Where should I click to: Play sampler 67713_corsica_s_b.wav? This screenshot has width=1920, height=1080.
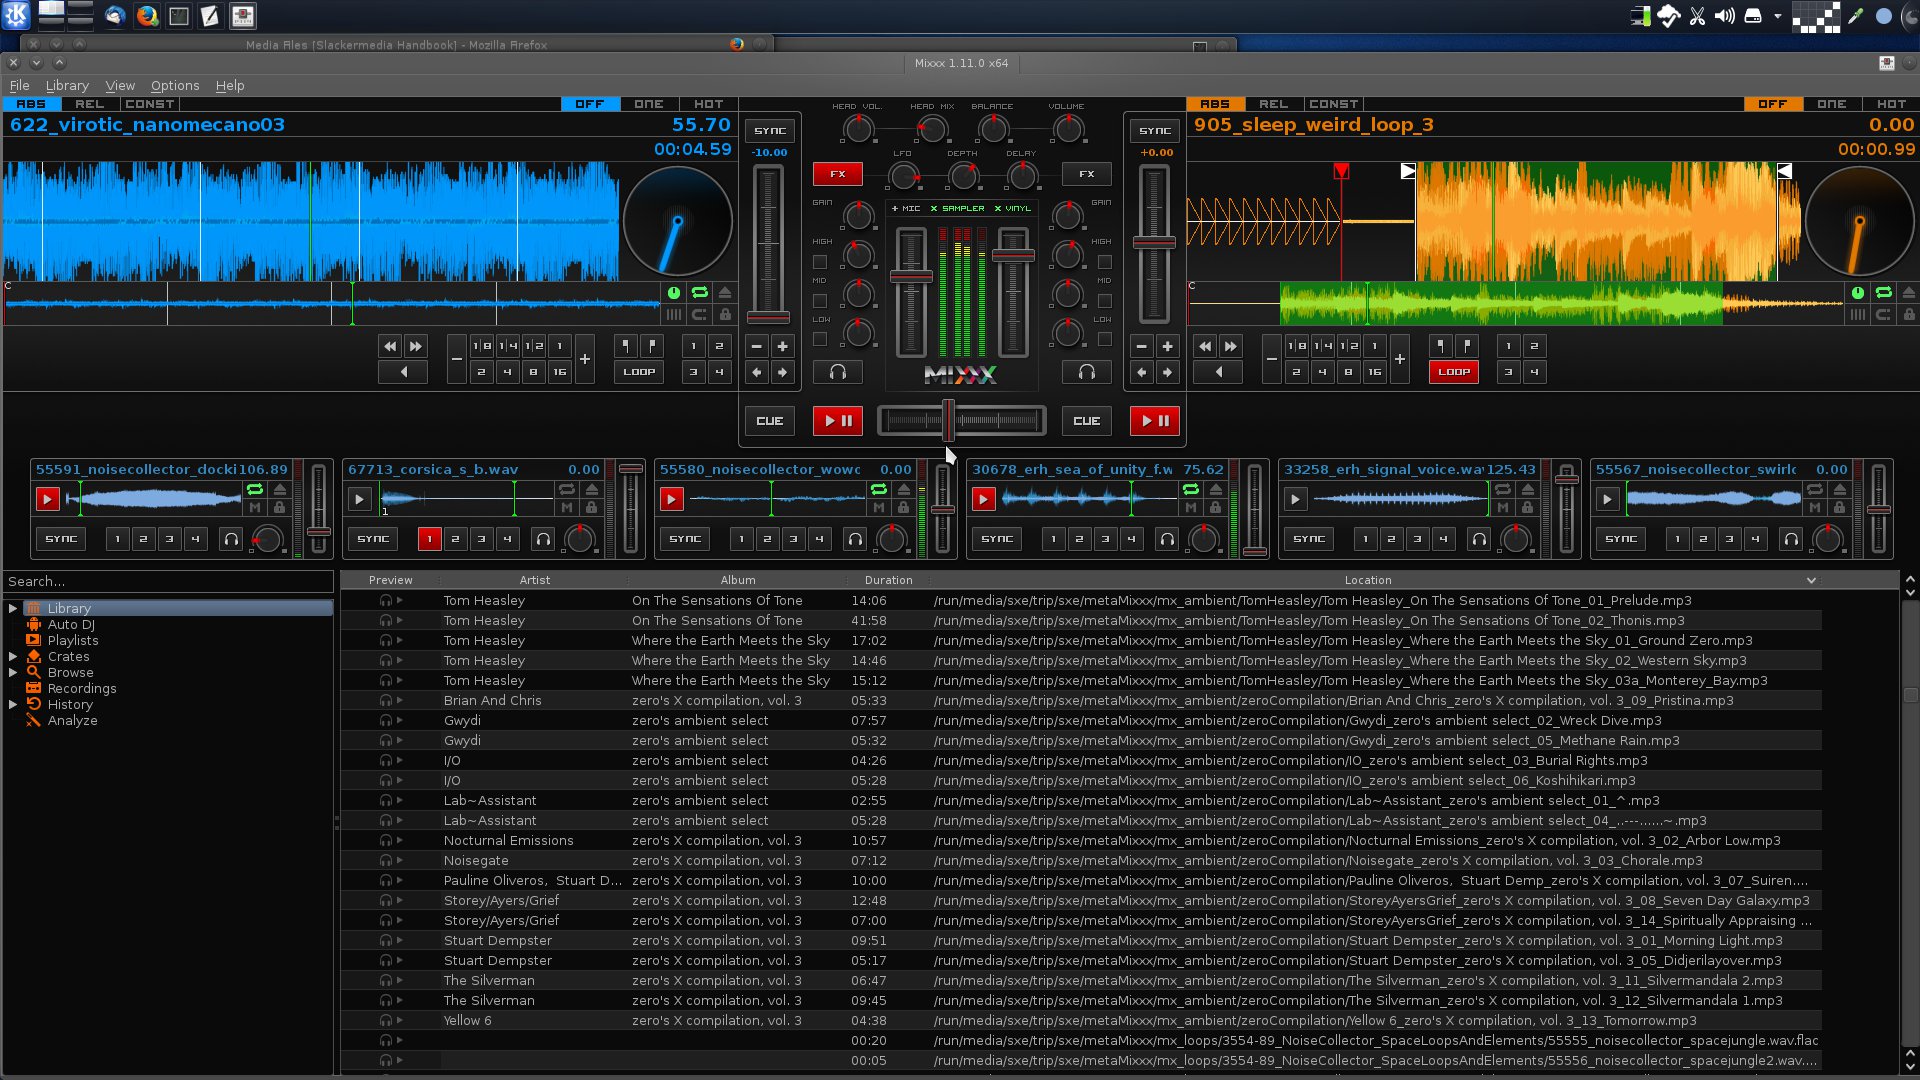click(x=359, y=498)
